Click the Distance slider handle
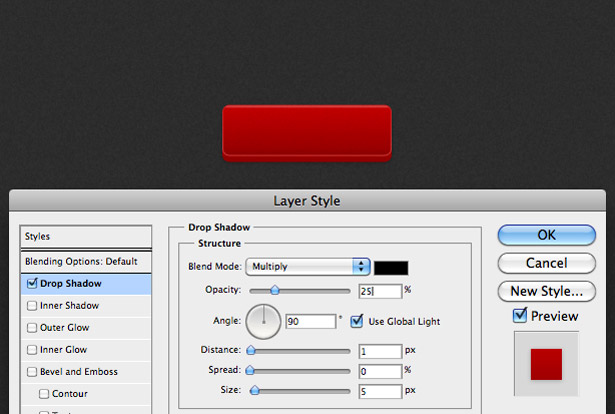 (251, 350)
